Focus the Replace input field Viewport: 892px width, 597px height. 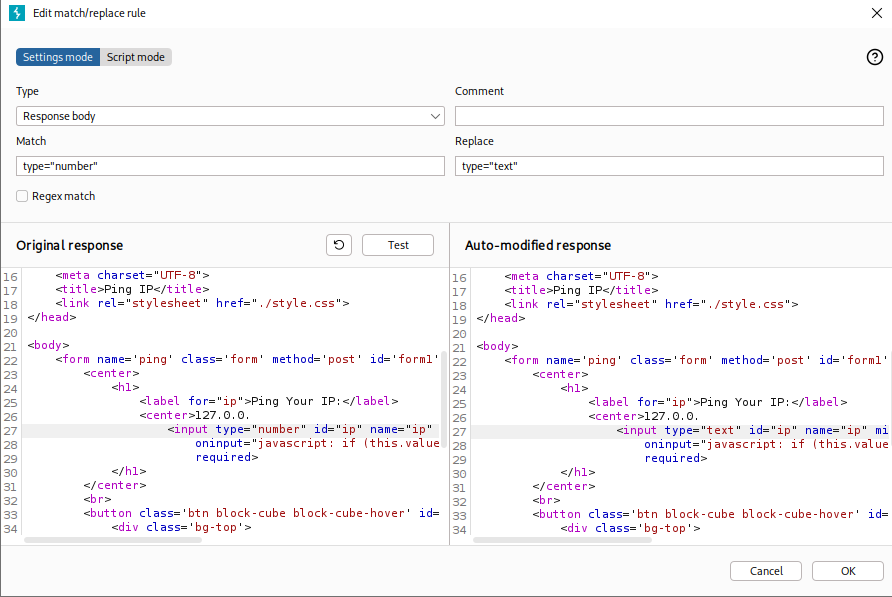pyautogui.click(x=669, y=166)
